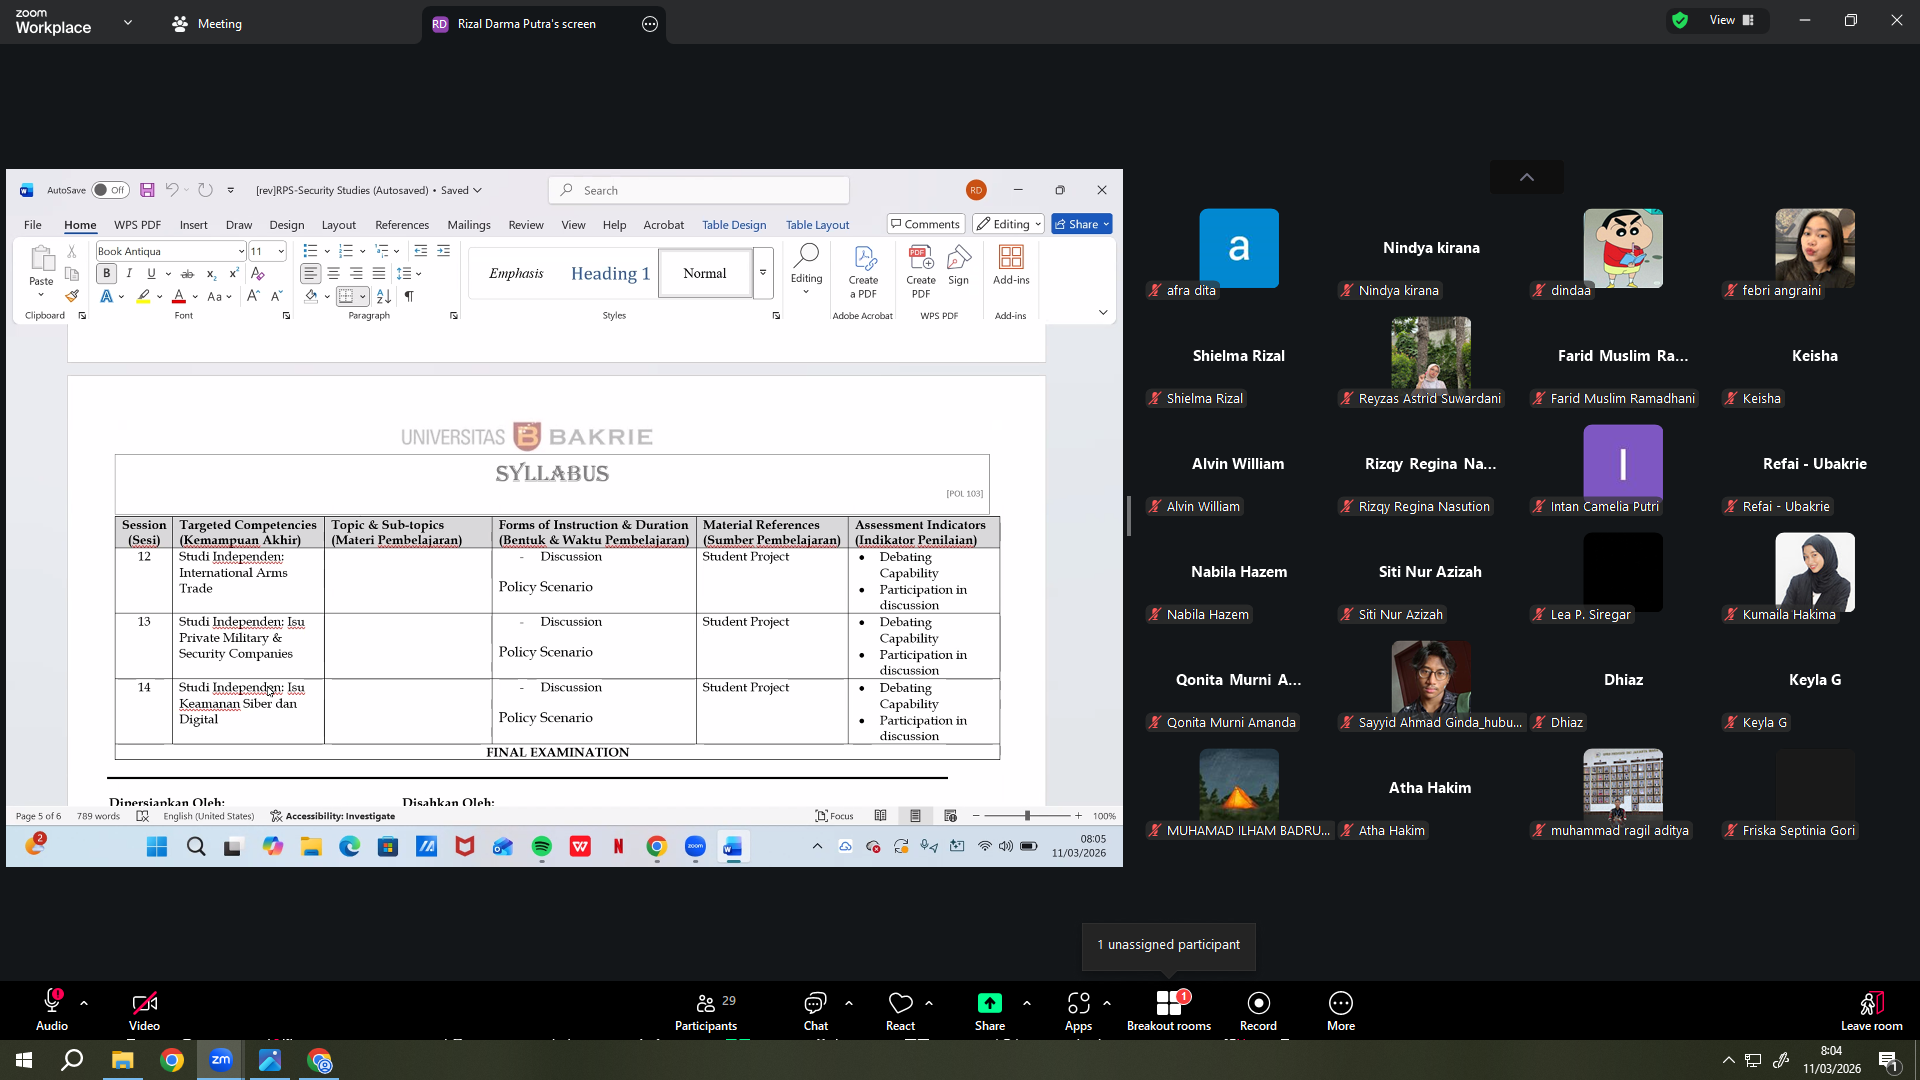The image size is (1920, 1080).
Task: Toggle Subscript formatting
Action: point(211,274)
